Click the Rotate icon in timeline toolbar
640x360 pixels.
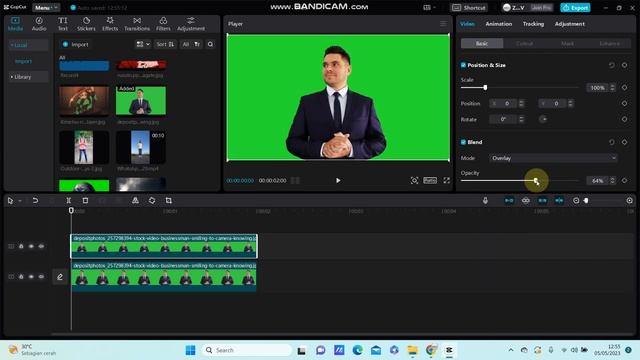tap(152, 200)
